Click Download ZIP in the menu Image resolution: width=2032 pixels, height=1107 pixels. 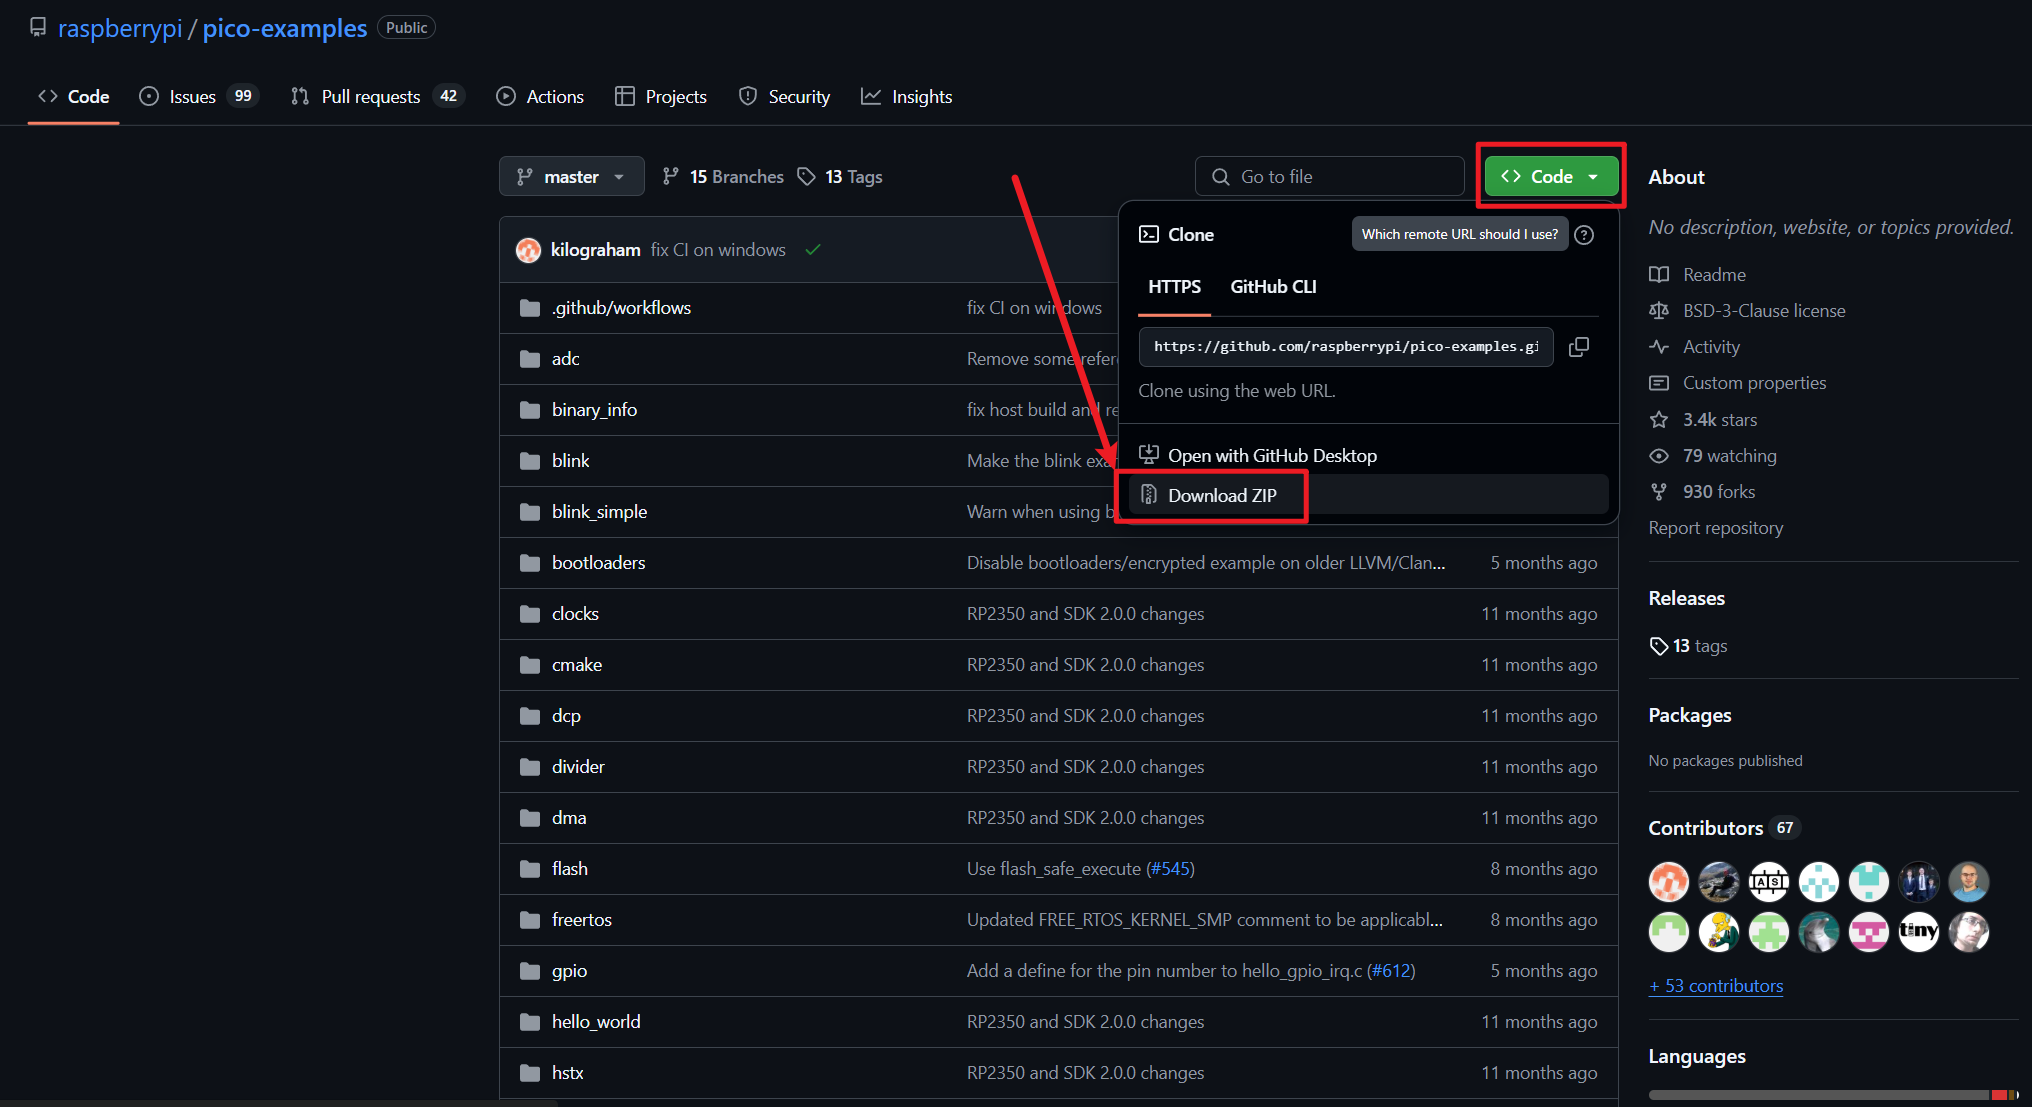(x=1222, y=496)
